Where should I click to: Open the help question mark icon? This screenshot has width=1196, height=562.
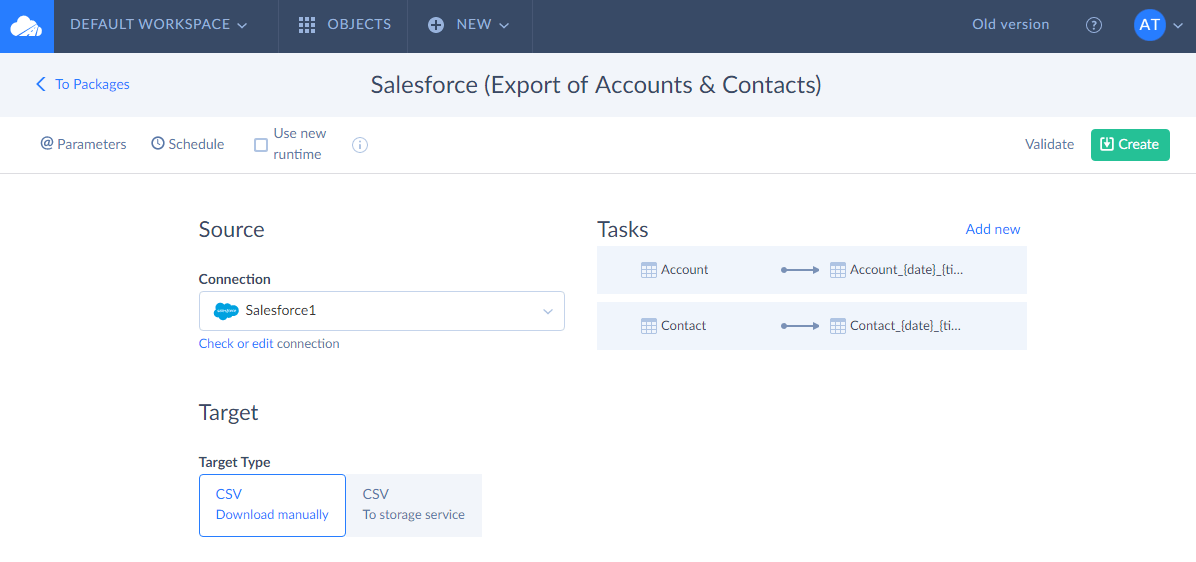click(1094, 25)
